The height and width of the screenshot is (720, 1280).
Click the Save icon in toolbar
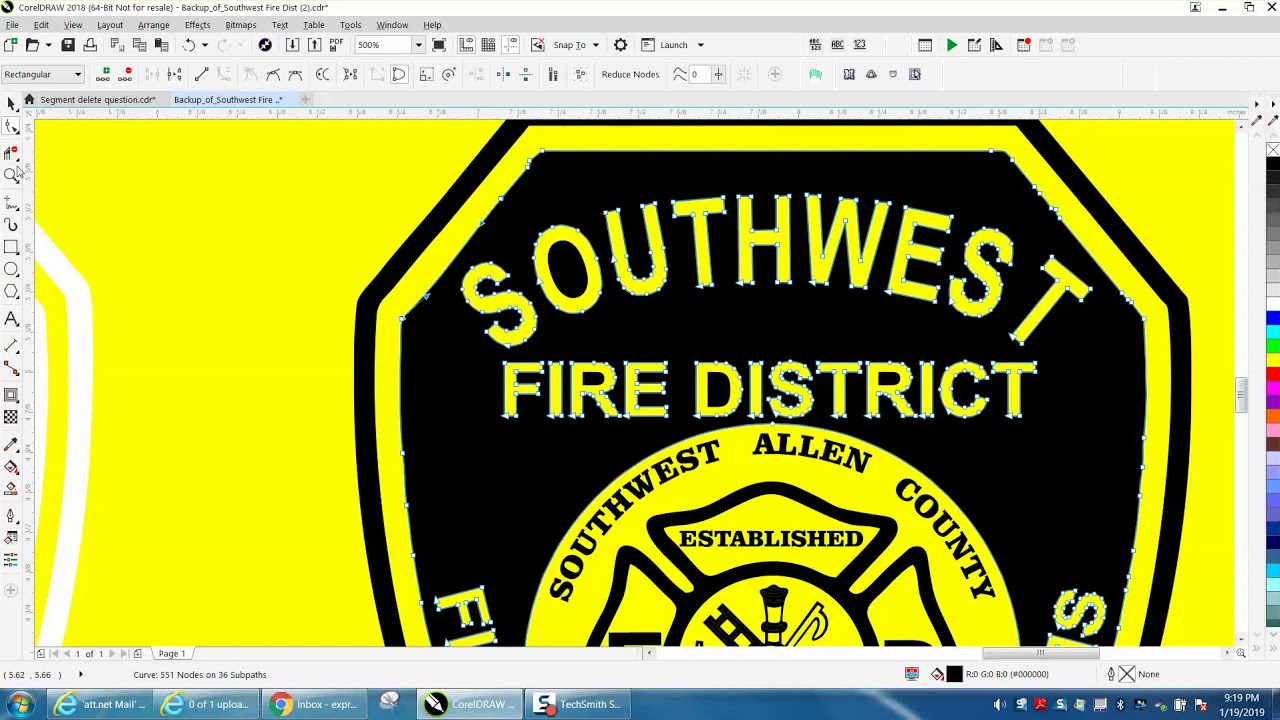click(x=68, y=45)
